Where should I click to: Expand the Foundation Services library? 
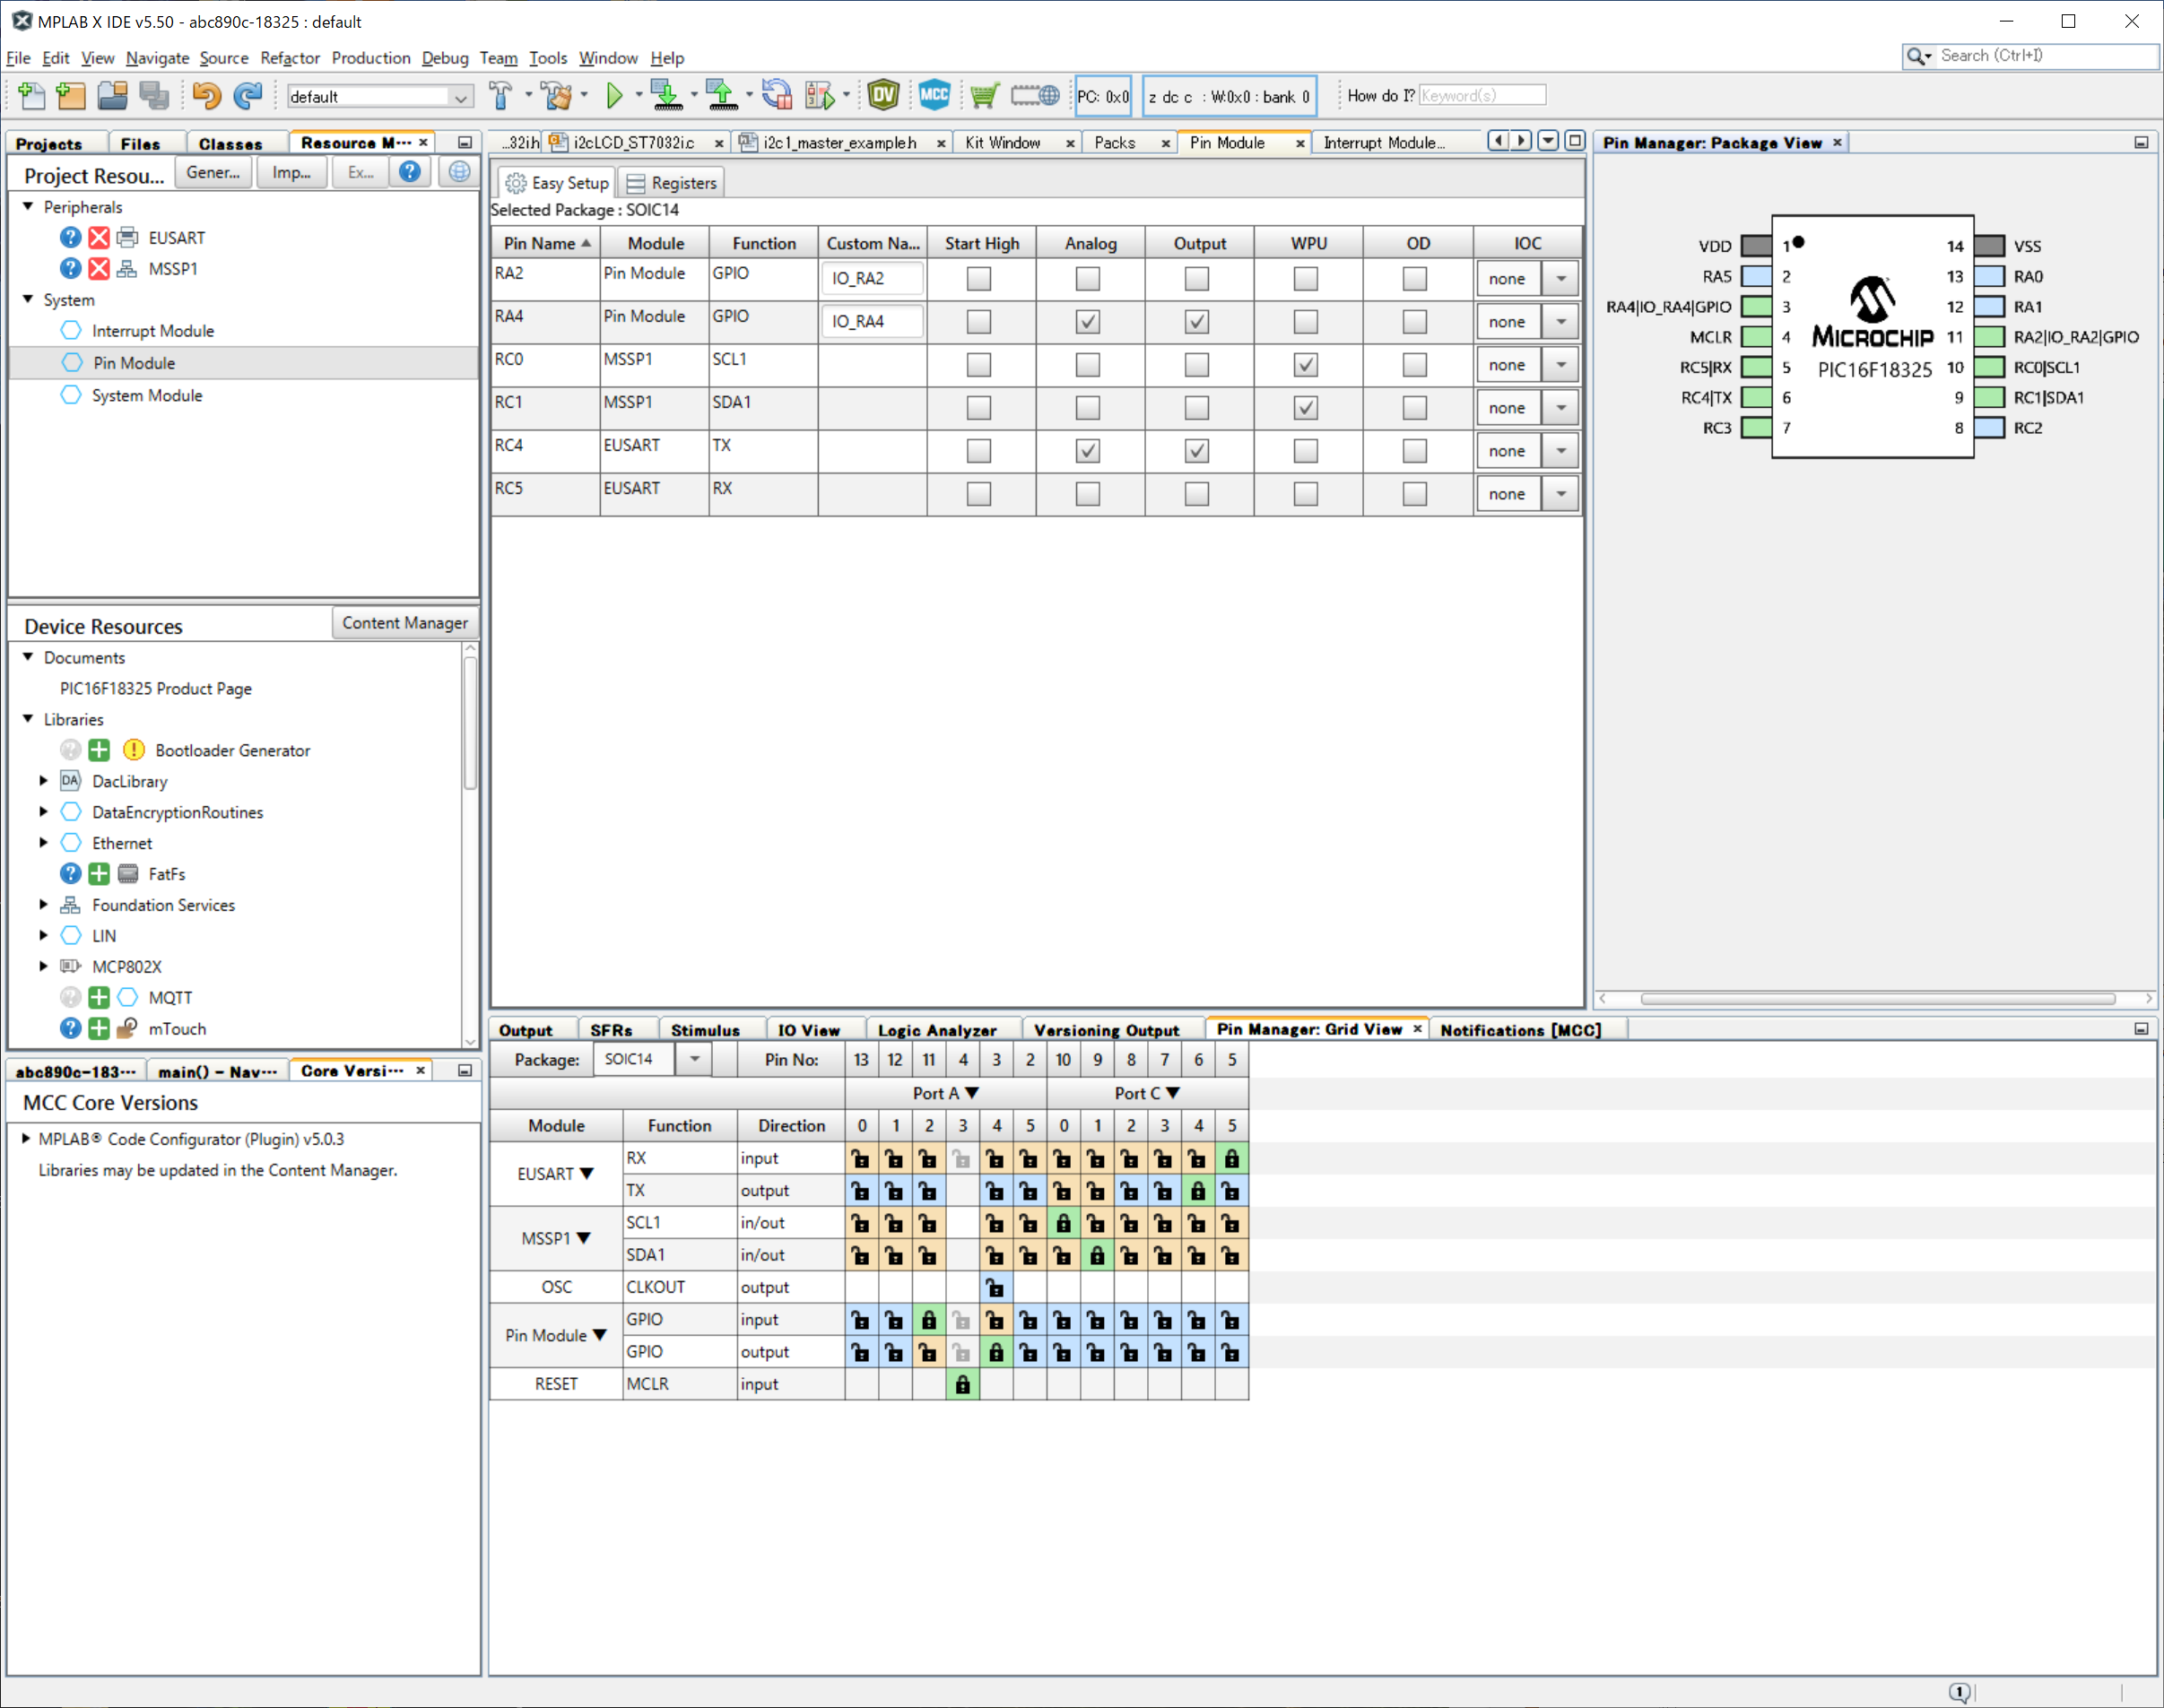tap(43, 905)
